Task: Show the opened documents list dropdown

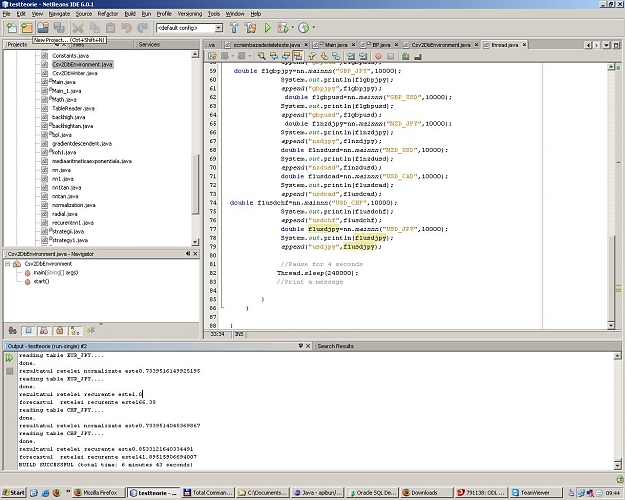Action: [x=606, y=45]
